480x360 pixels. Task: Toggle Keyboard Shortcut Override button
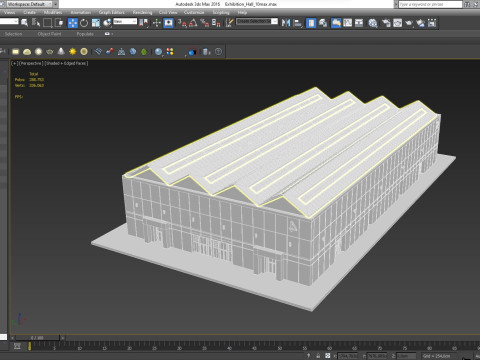coord(169,23)
